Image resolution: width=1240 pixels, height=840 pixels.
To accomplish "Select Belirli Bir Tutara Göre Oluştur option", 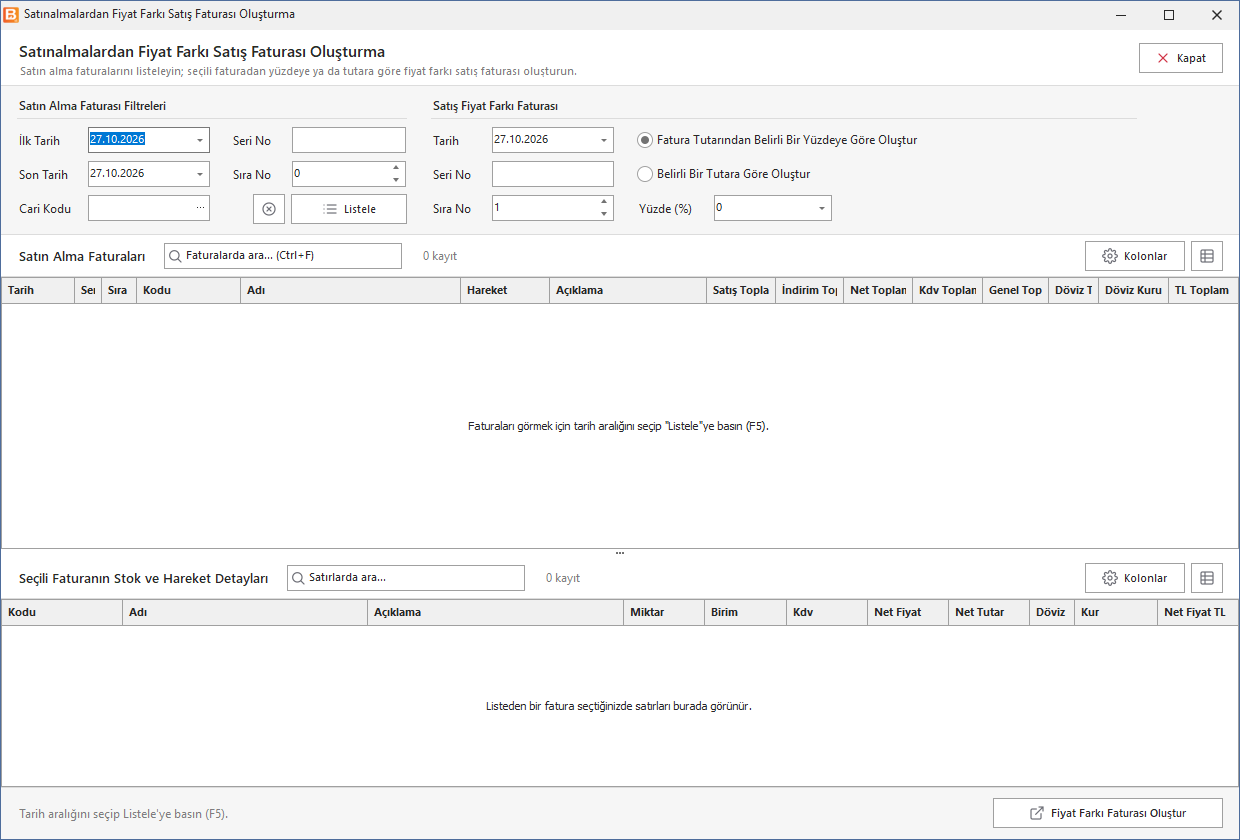I will click(724, 174).
